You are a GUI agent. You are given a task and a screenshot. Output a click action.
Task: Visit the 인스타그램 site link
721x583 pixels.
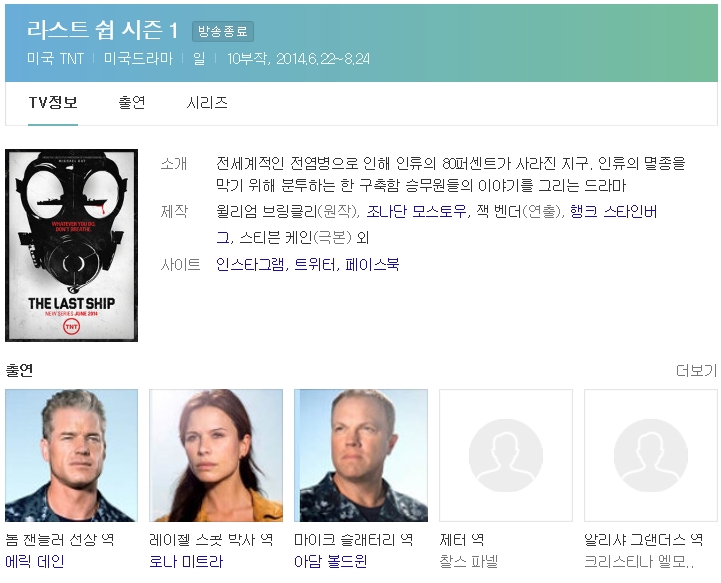(250, 264)
